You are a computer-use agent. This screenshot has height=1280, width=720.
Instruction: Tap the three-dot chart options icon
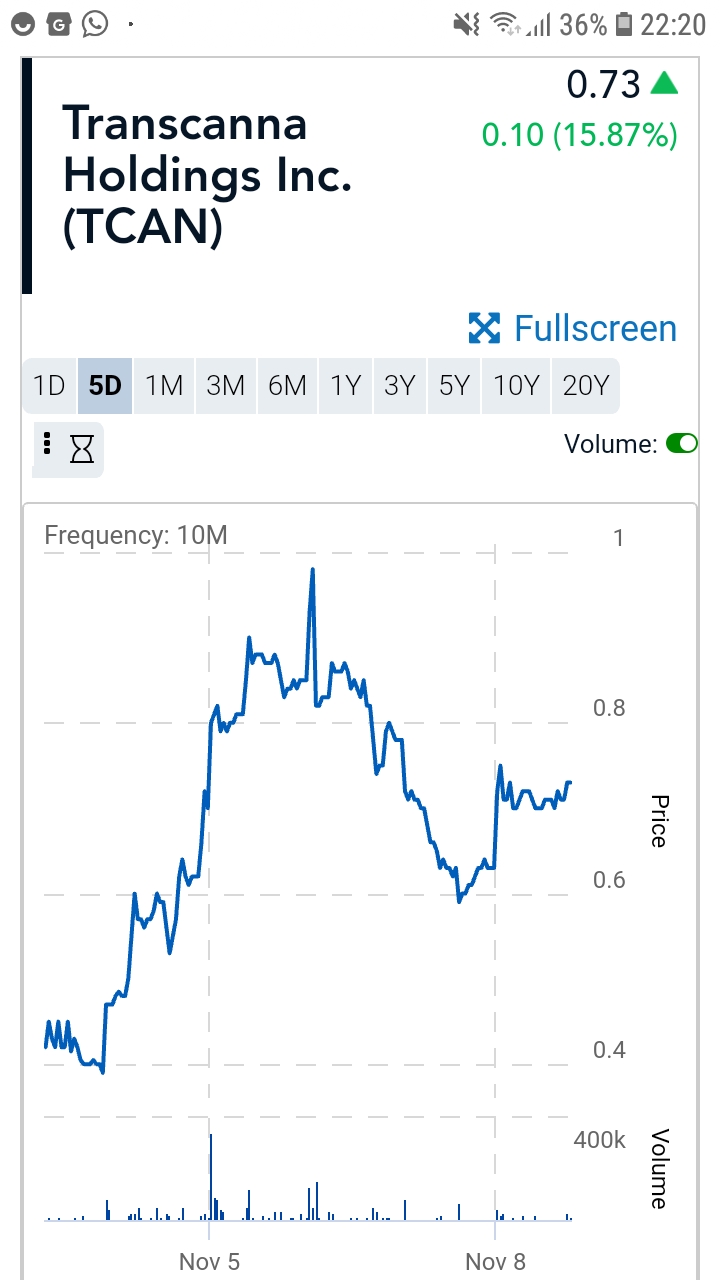47,443
